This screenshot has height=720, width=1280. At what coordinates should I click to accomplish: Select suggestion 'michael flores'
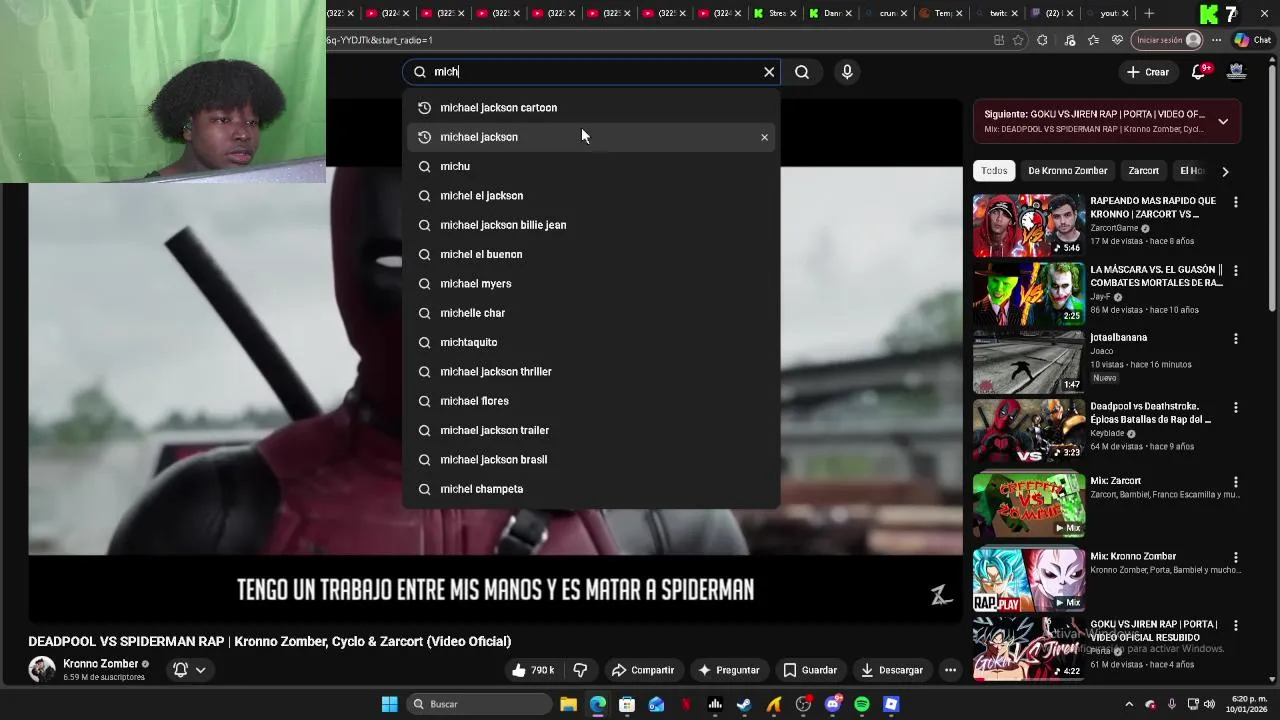(591, 401)
